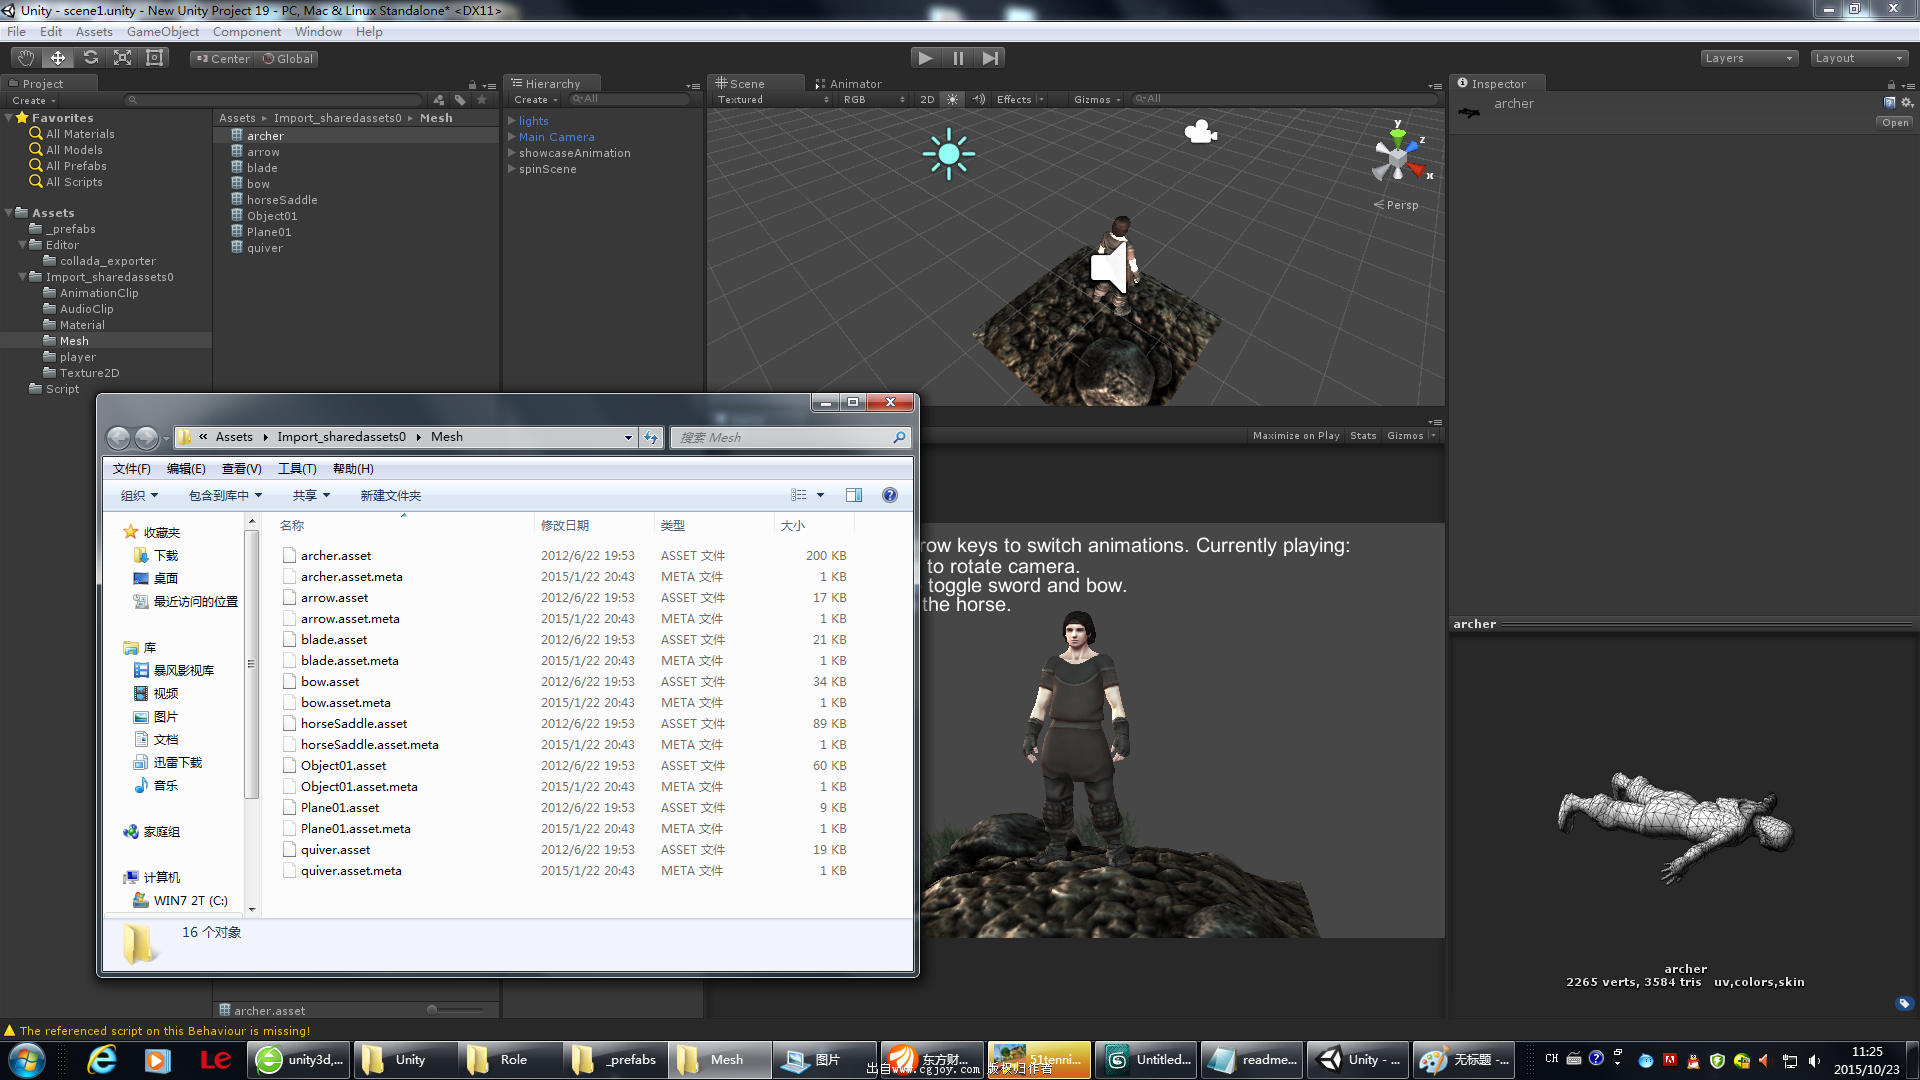Image resolution: width=1920 pixels, height=1080 pixels.
Task: Toggle 2D mode in Scene view
Action: pyautogui.click(x=927, y=99)
